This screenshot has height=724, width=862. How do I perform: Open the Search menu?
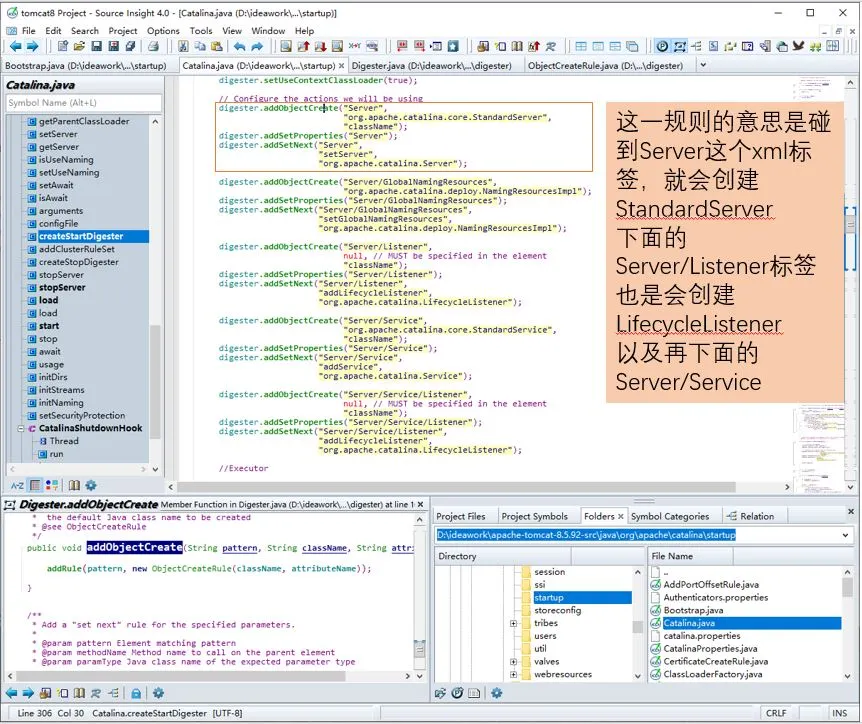coord(84,30)
